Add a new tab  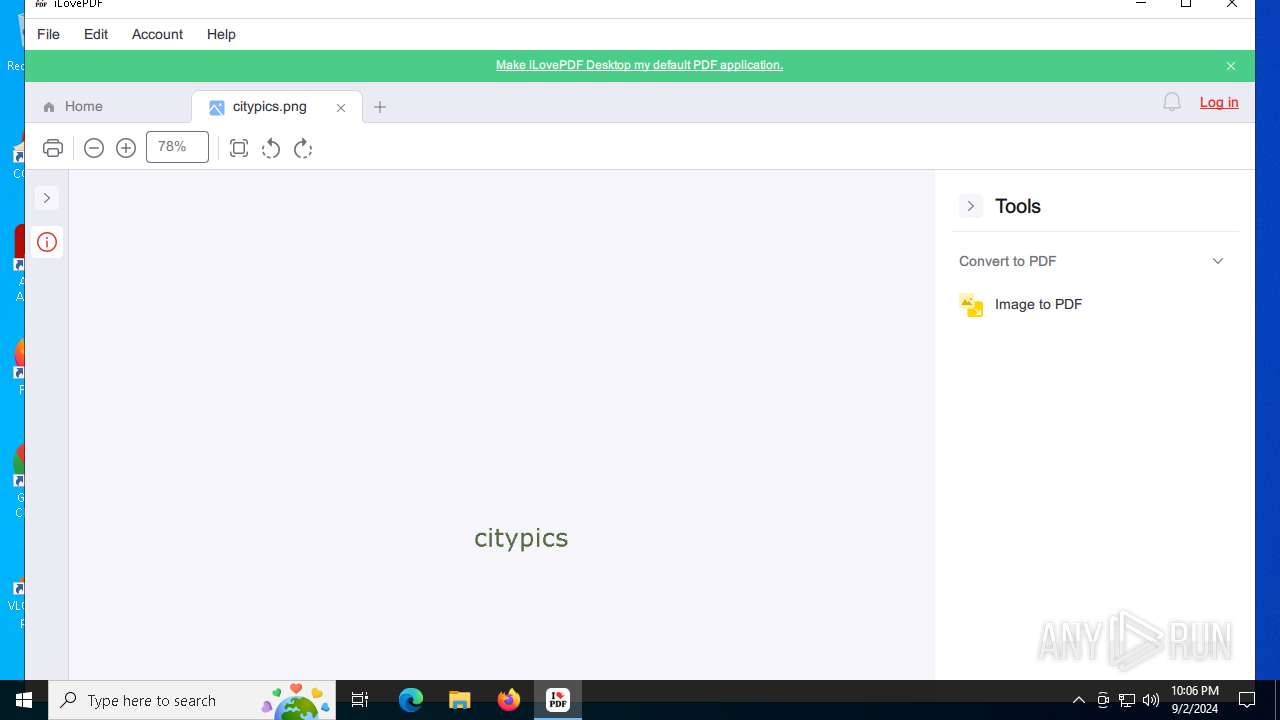(380, 107)
